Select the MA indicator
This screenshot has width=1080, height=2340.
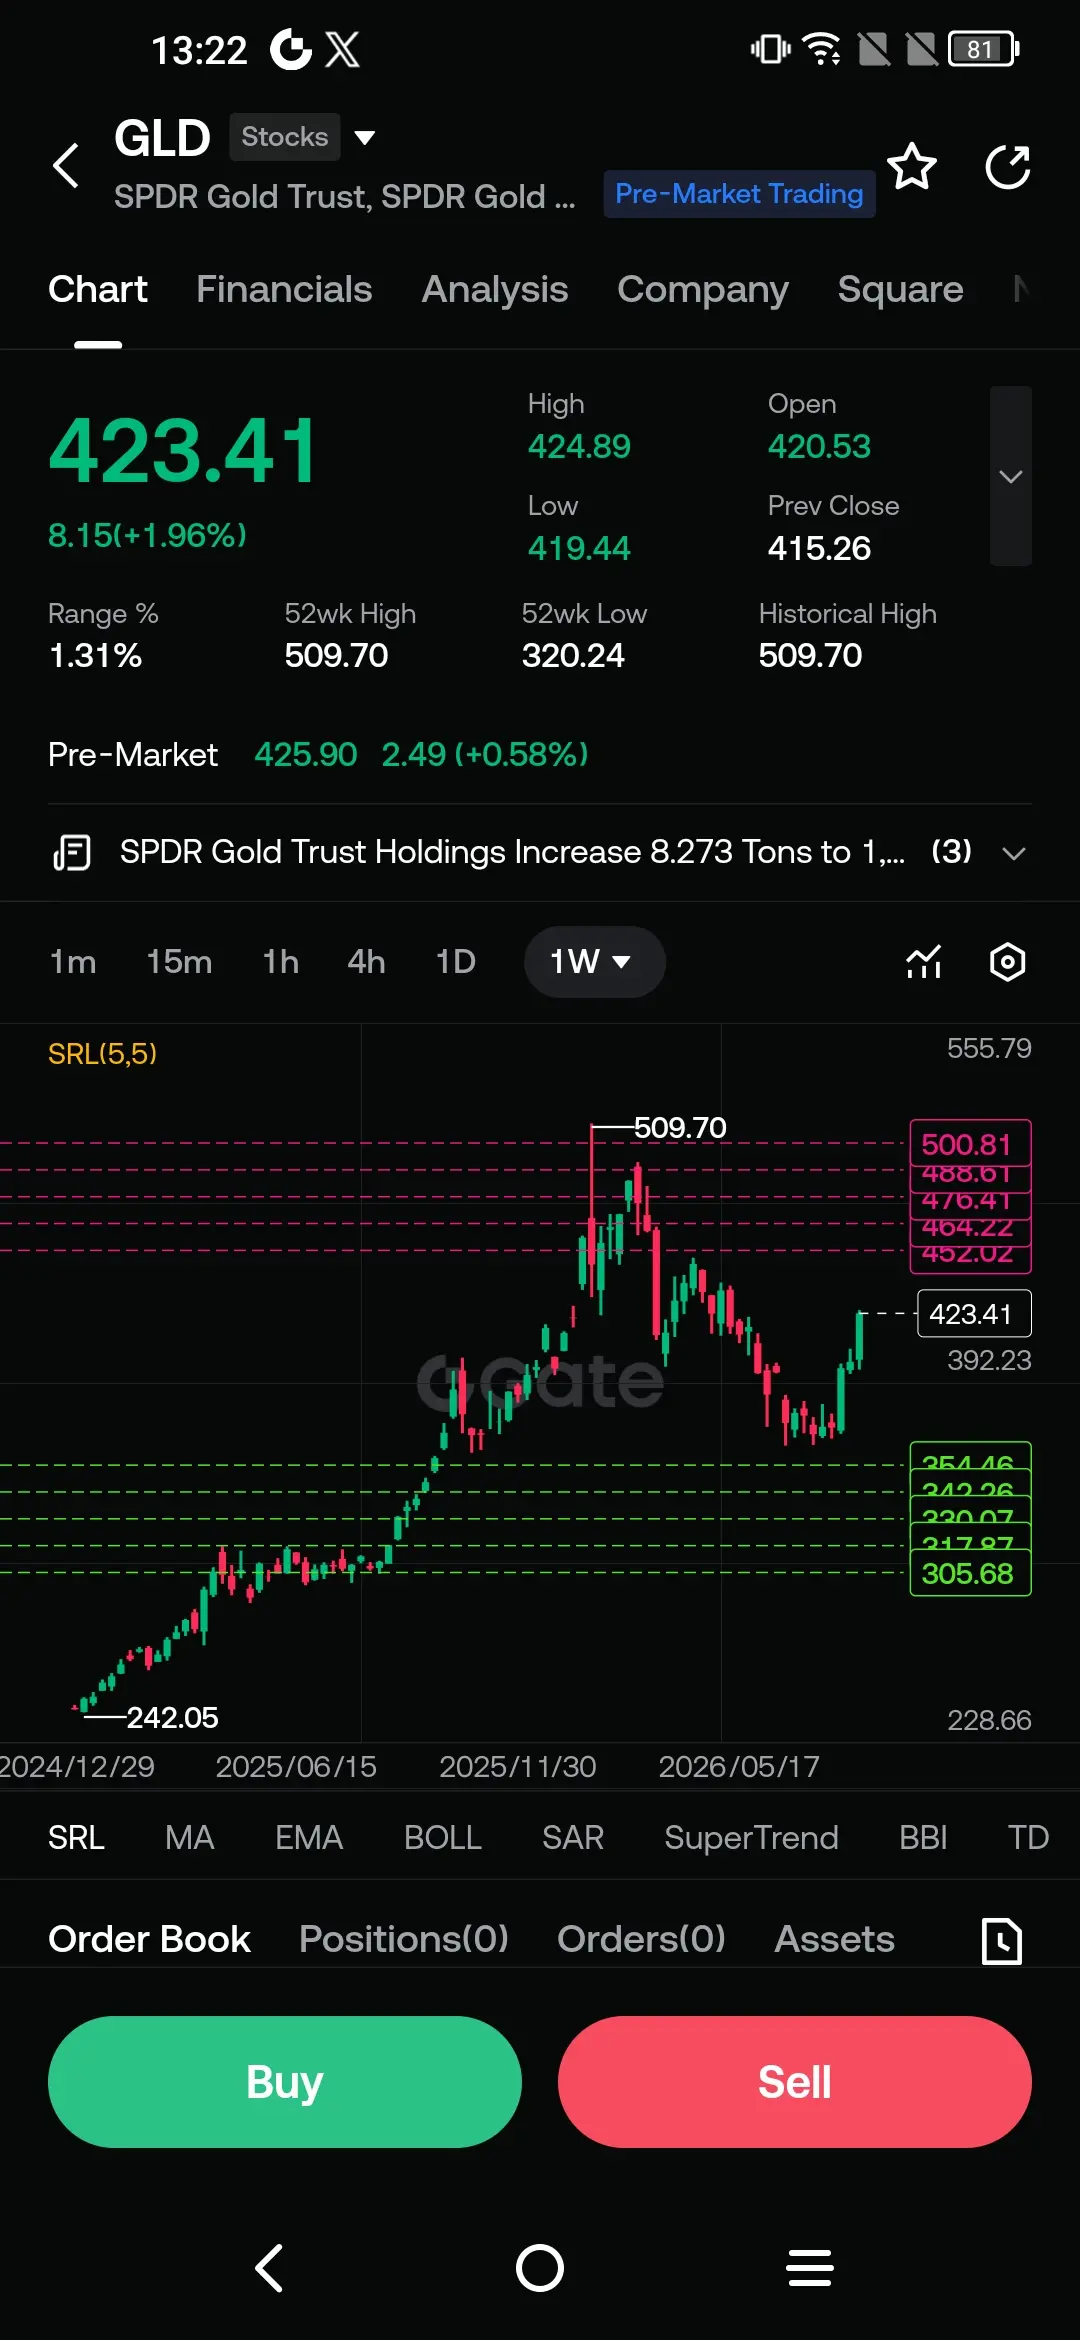(x=190, y=1838)
